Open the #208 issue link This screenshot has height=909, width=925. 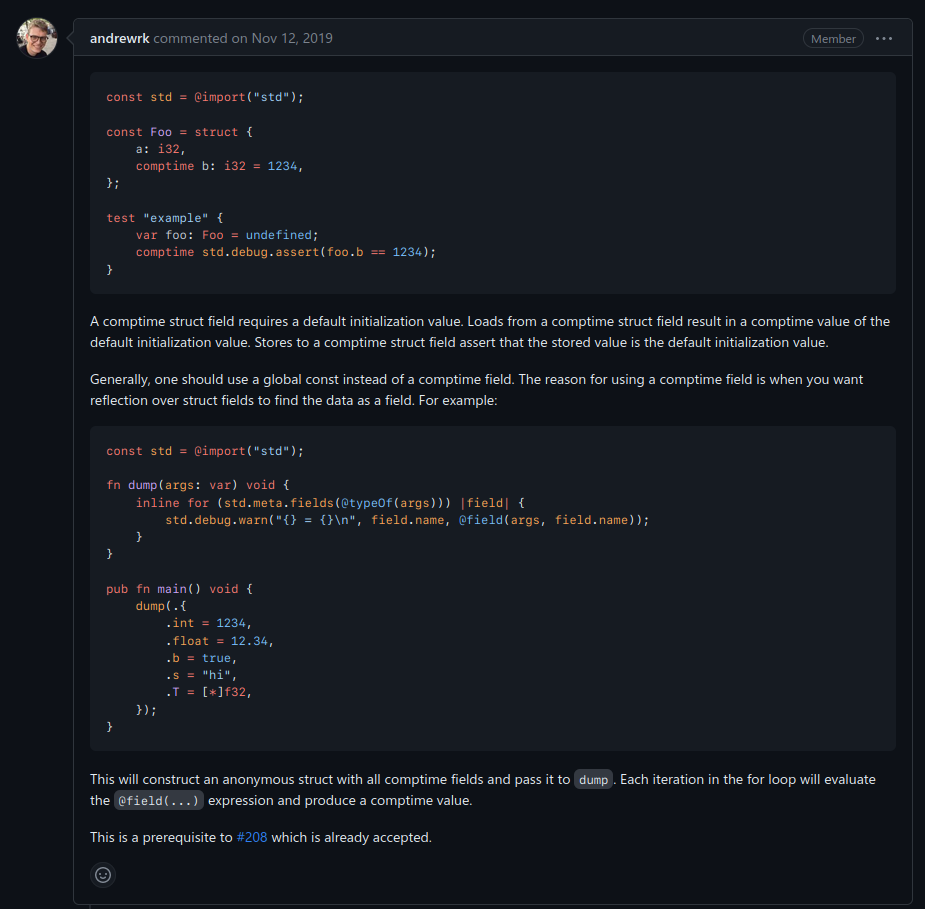click(252, 837)
